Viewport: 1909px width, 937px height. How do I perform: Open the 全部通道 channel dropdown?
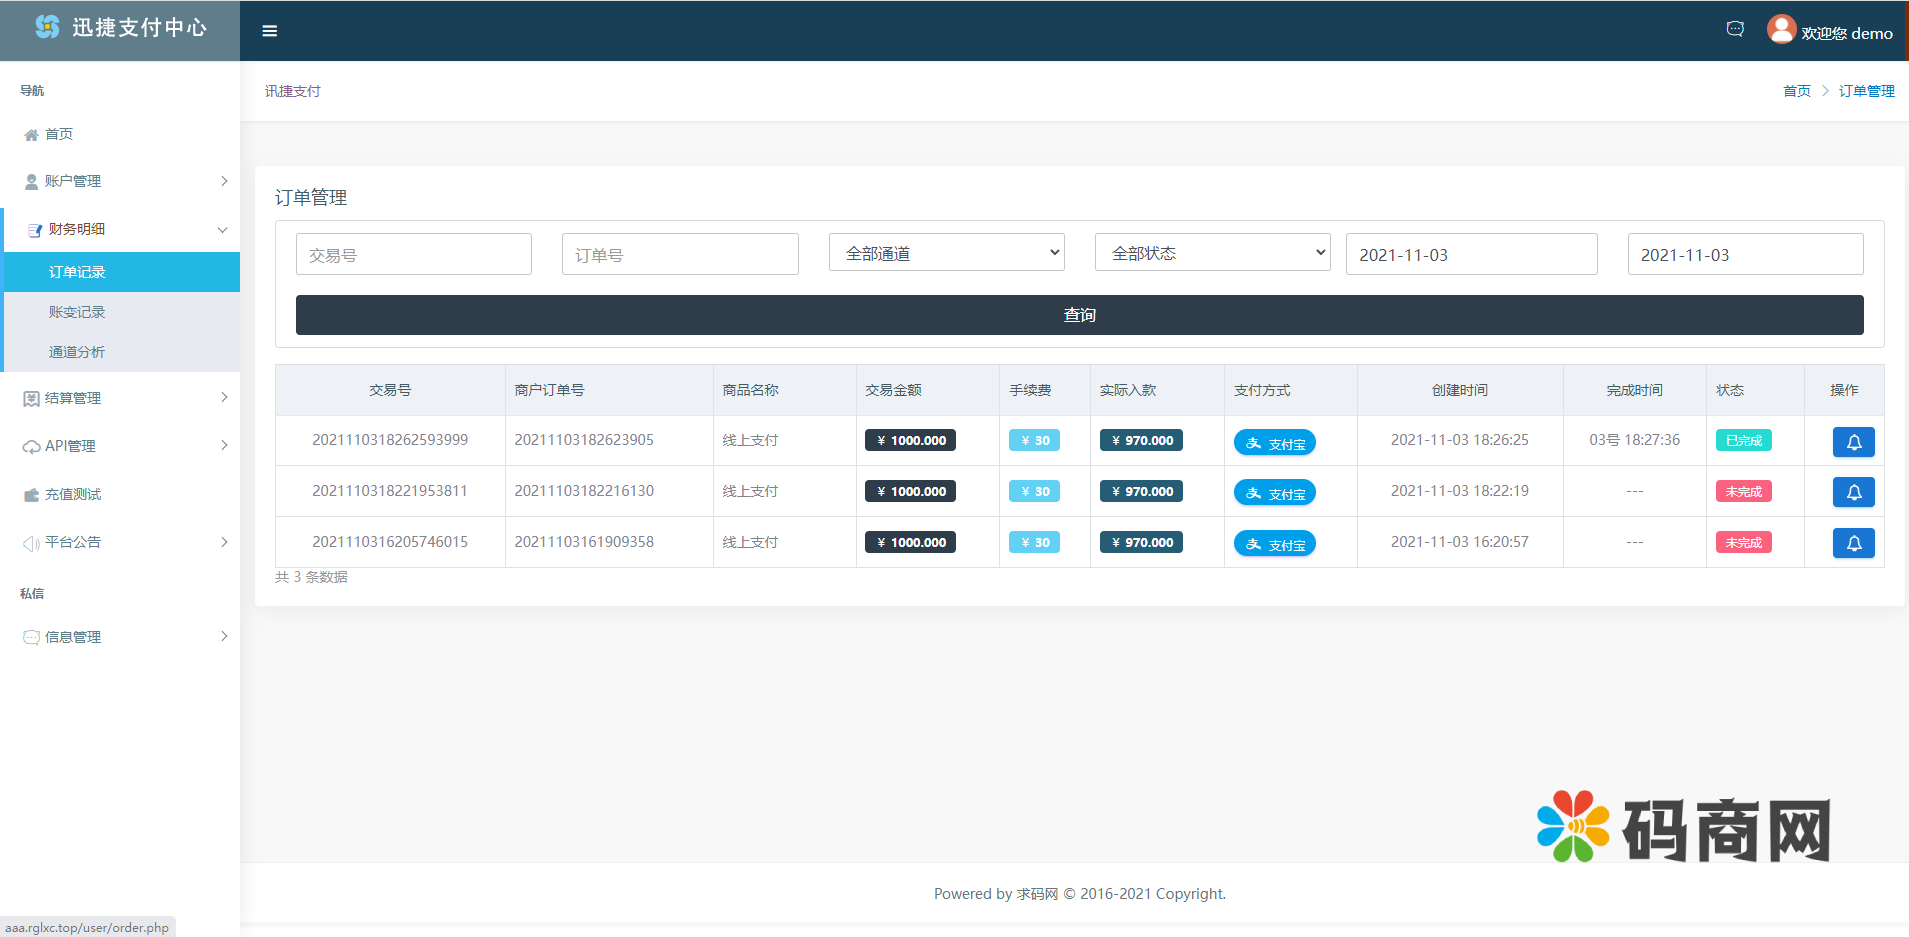[946, 253]
